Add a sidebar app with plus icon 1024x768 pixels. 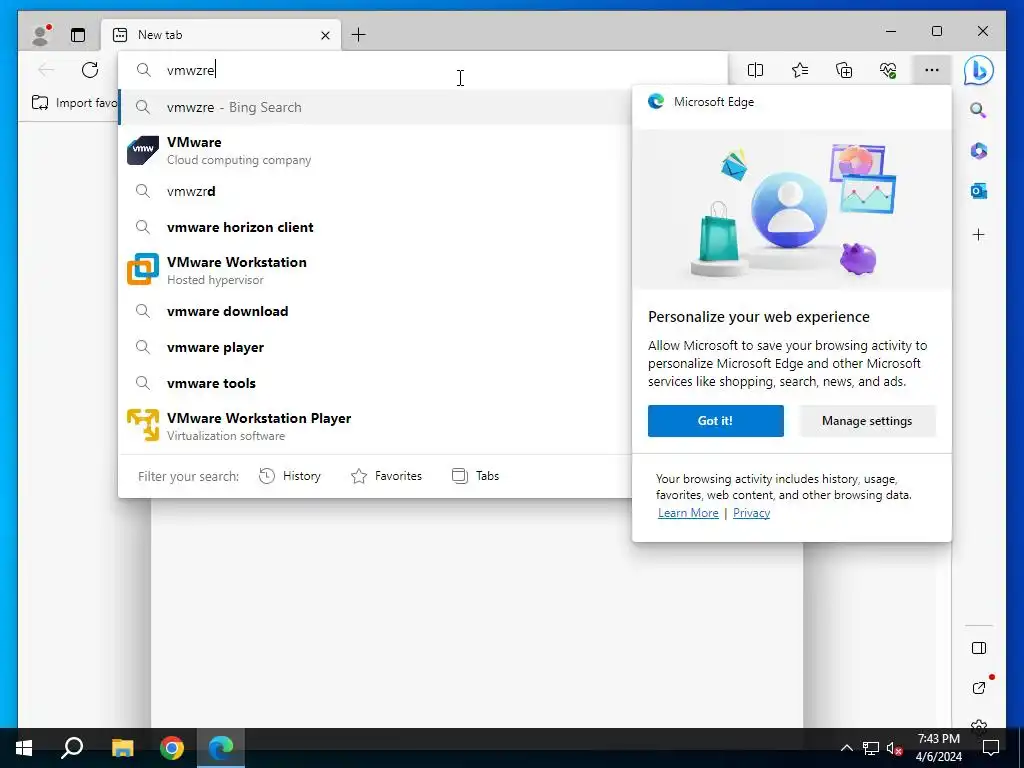(x=978, y=234)
